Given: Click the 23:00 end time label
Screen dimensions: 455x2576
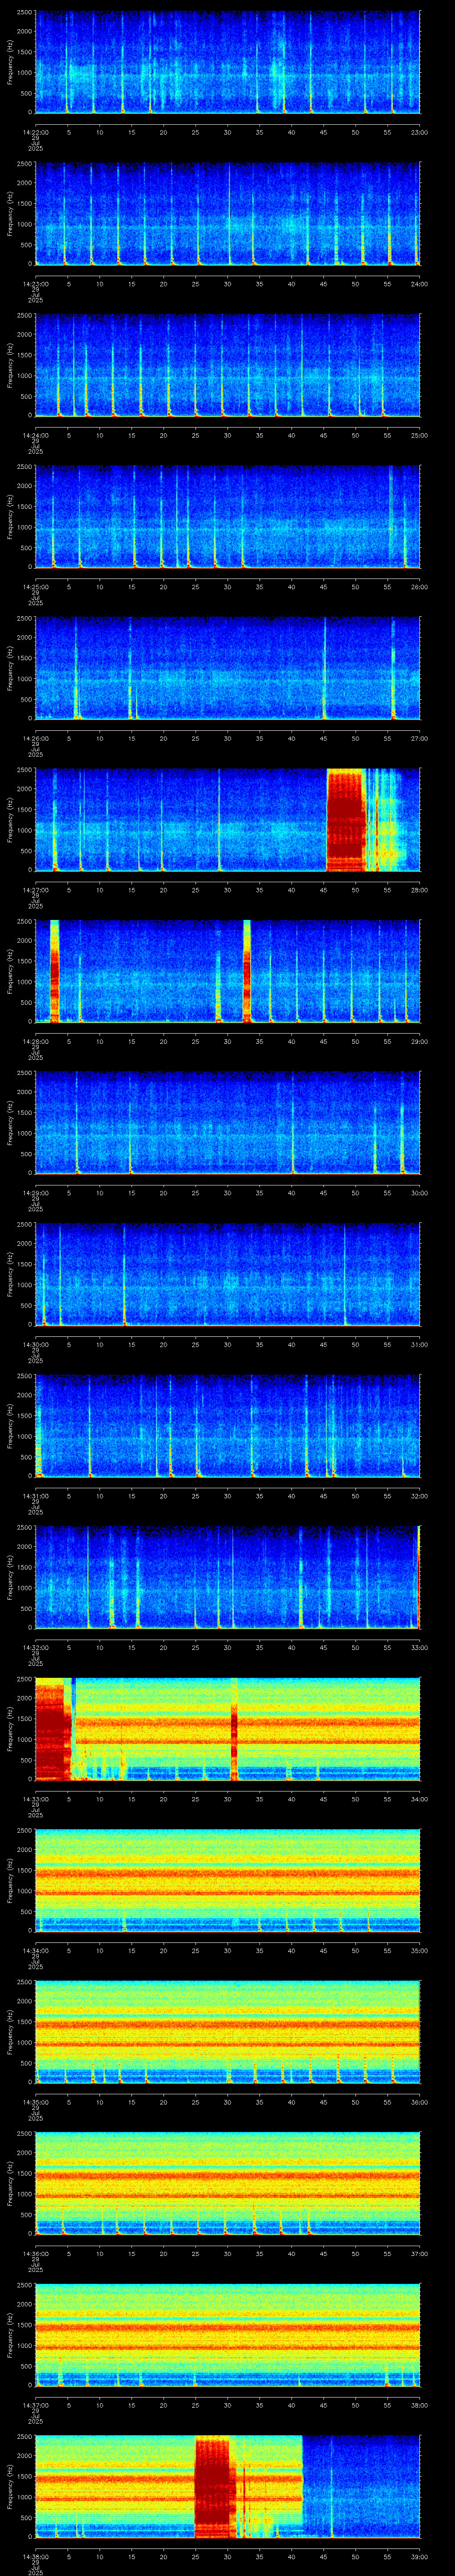Looking at the screenshot, I should tap(420, 132).
